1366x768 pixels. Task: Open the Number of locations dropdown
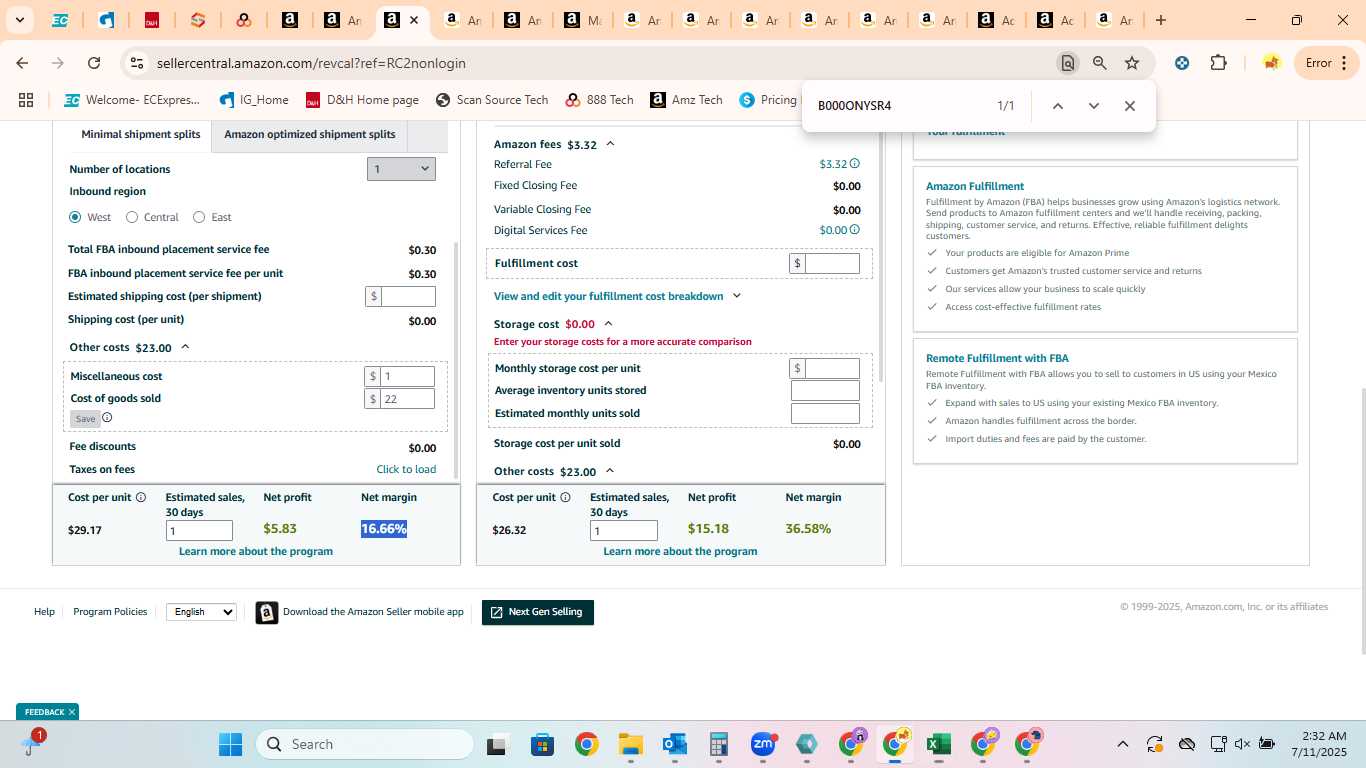pos(401,169)
